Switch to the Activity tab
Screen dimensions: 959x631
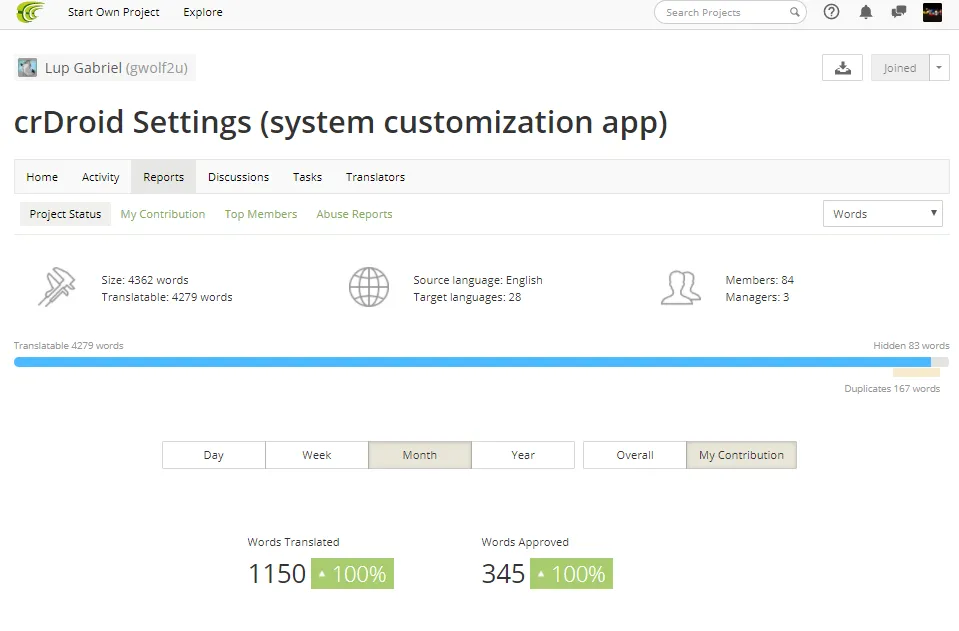(x=100, y=177)
